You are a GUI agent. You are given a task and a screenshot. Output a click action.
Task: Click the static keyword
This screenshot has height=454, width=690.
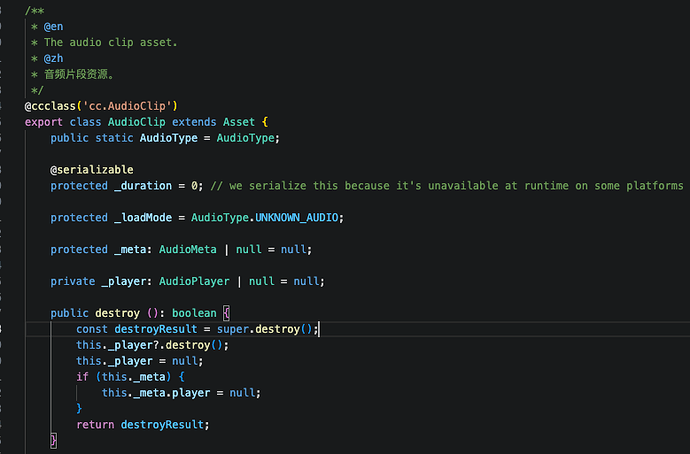pos(116,137)
